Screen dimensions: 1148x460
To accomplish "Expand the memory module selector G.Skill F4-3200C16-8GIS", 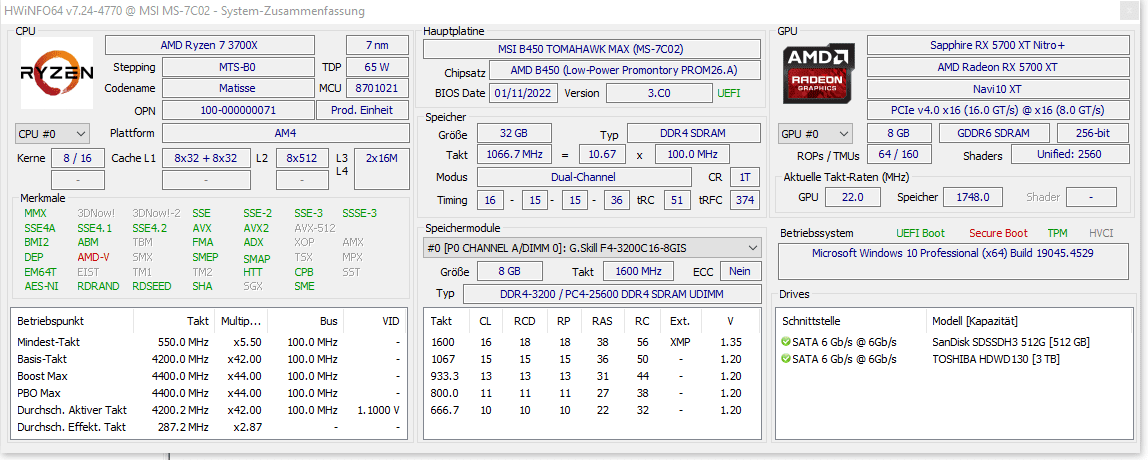I will click(592, 248).
